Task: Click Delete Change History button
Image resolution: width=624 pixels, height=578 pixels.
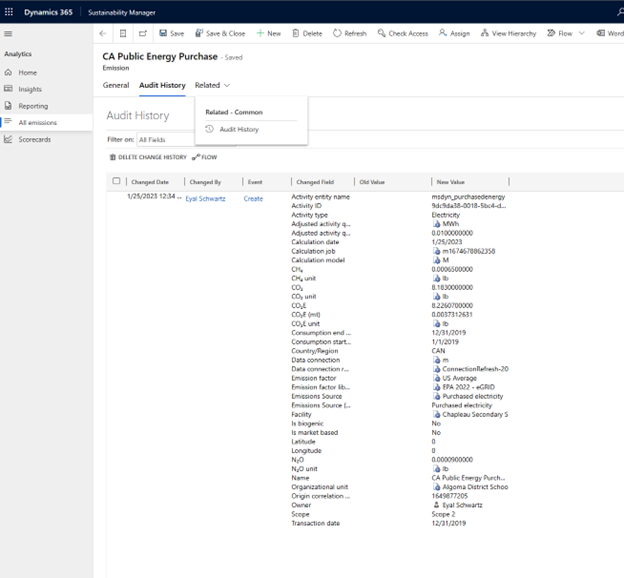Action: coord(148,157)
